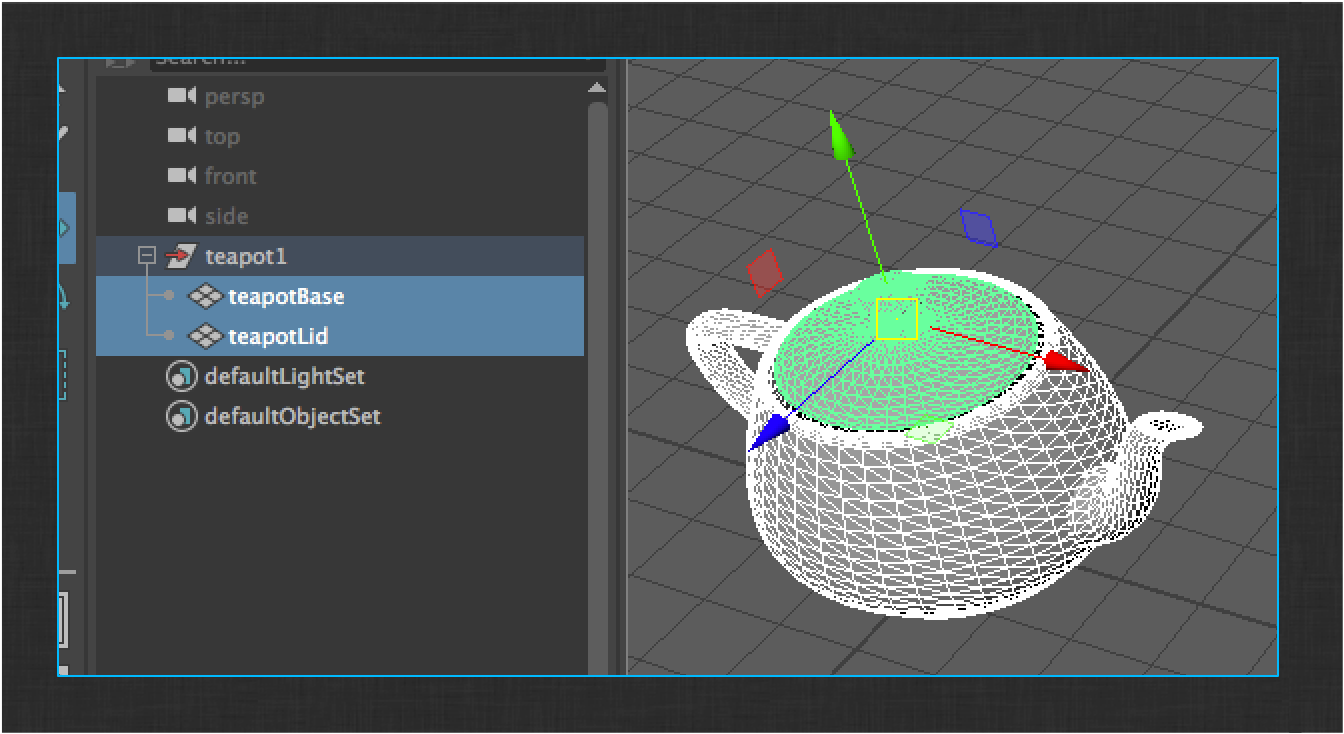Select the top camera label
1344x734 pixels.
click(x=222, y=137)
